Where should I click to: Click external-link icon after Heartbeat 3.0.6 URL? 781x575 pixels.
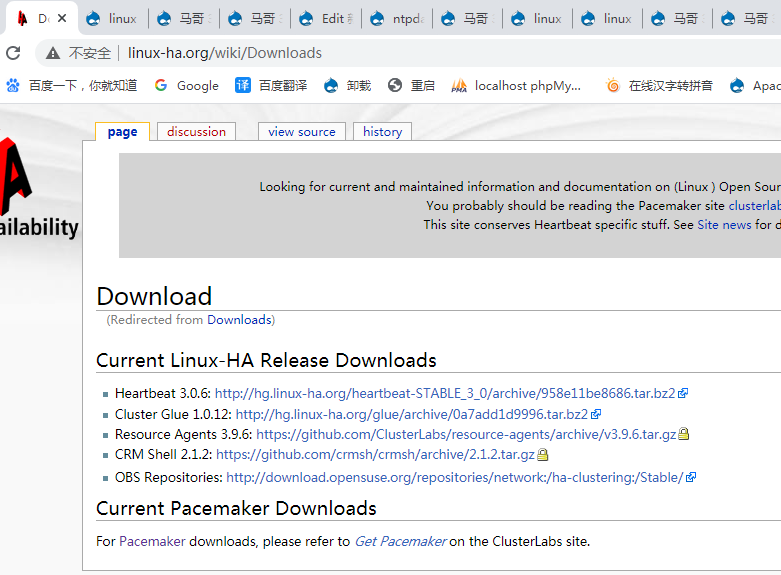[x=683, y=394]
